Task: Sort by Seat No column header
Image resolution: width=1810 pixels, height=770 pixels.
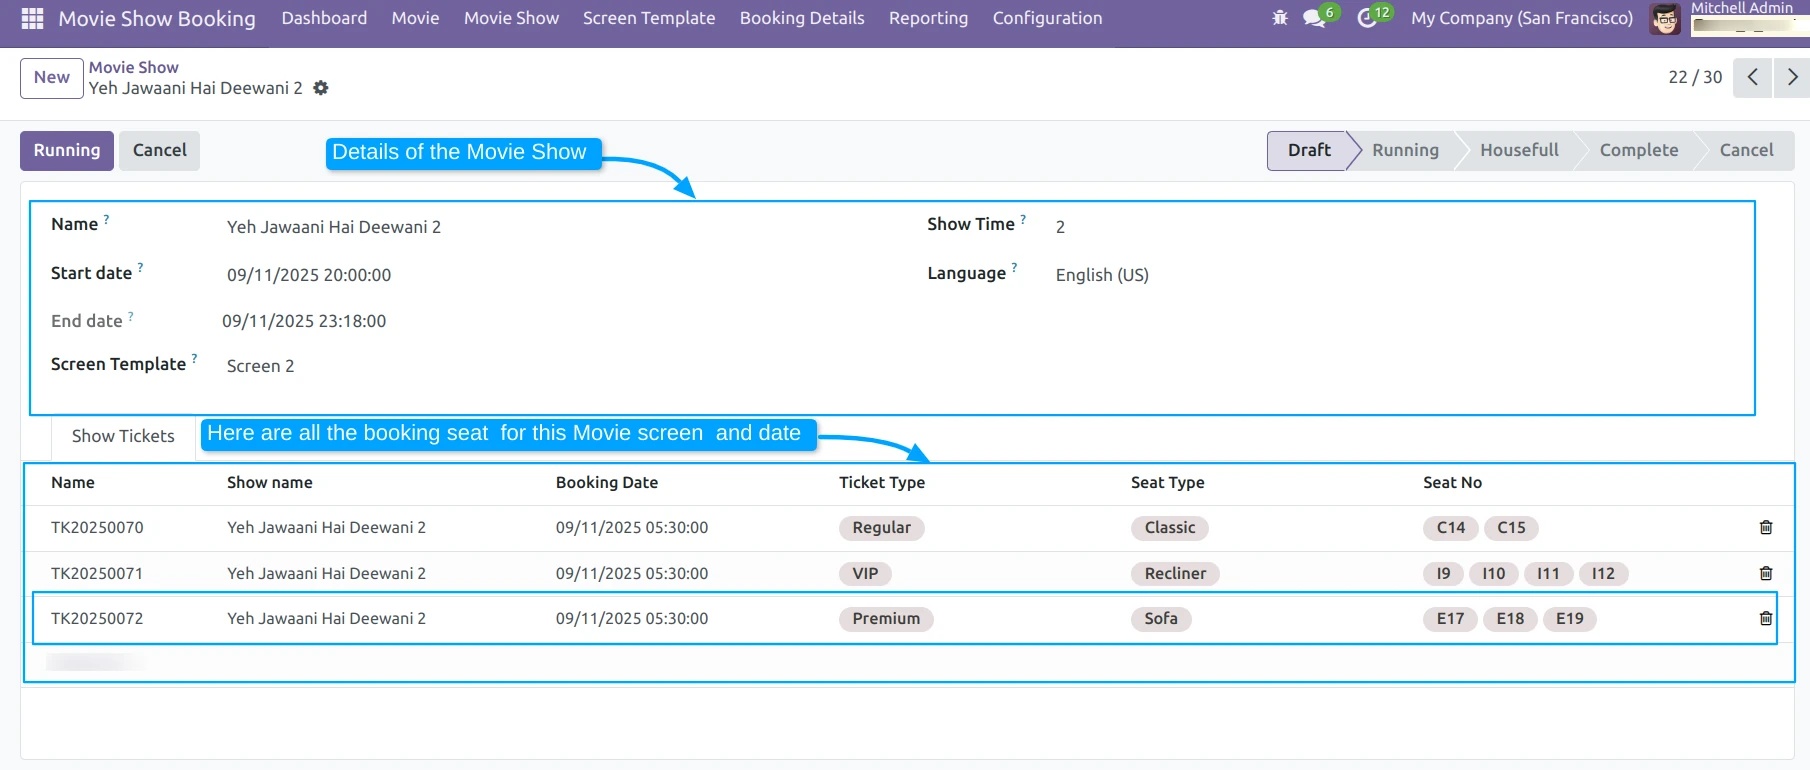Action: coord(1452,483)
